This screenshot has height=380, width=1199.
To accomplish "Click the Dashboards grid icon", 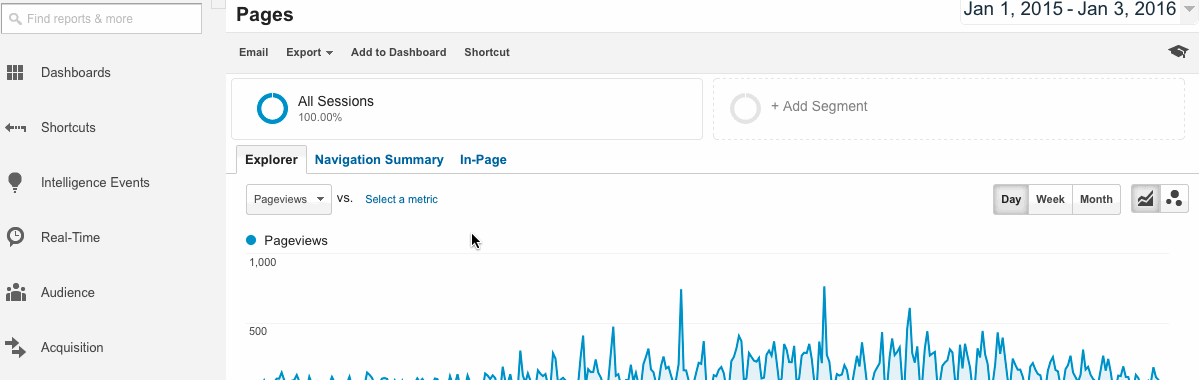I will click(x=15, y=73).
